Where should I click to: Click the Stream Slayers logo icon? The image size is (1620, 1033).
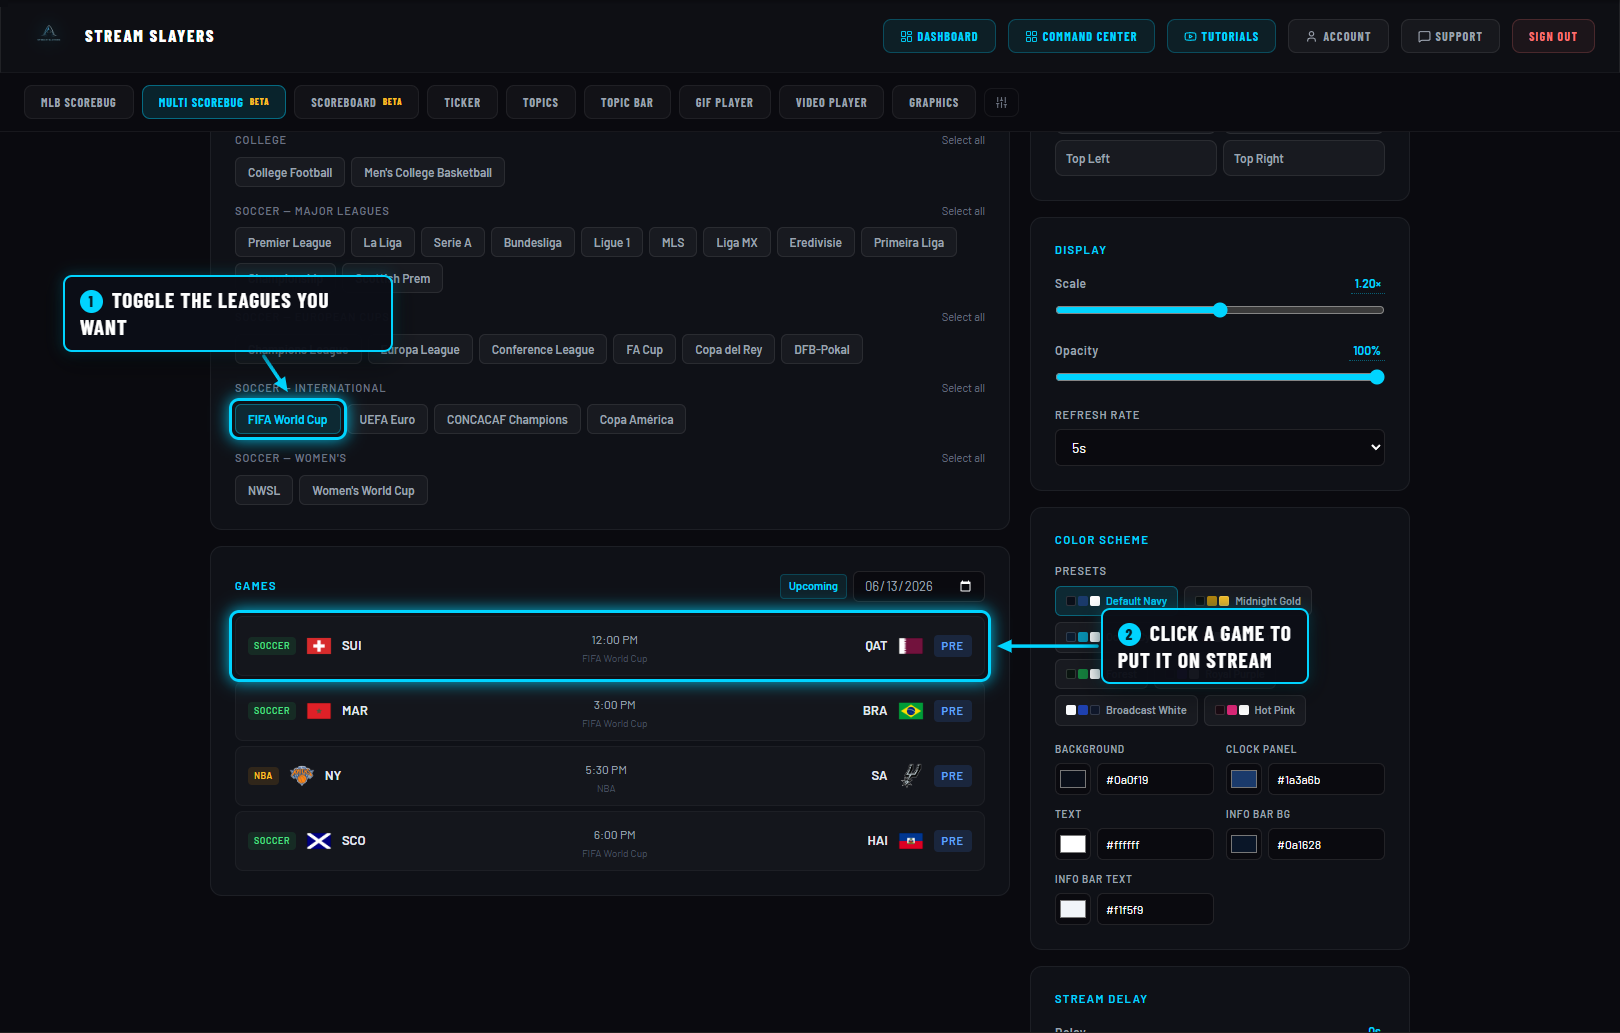click(49, 34)
